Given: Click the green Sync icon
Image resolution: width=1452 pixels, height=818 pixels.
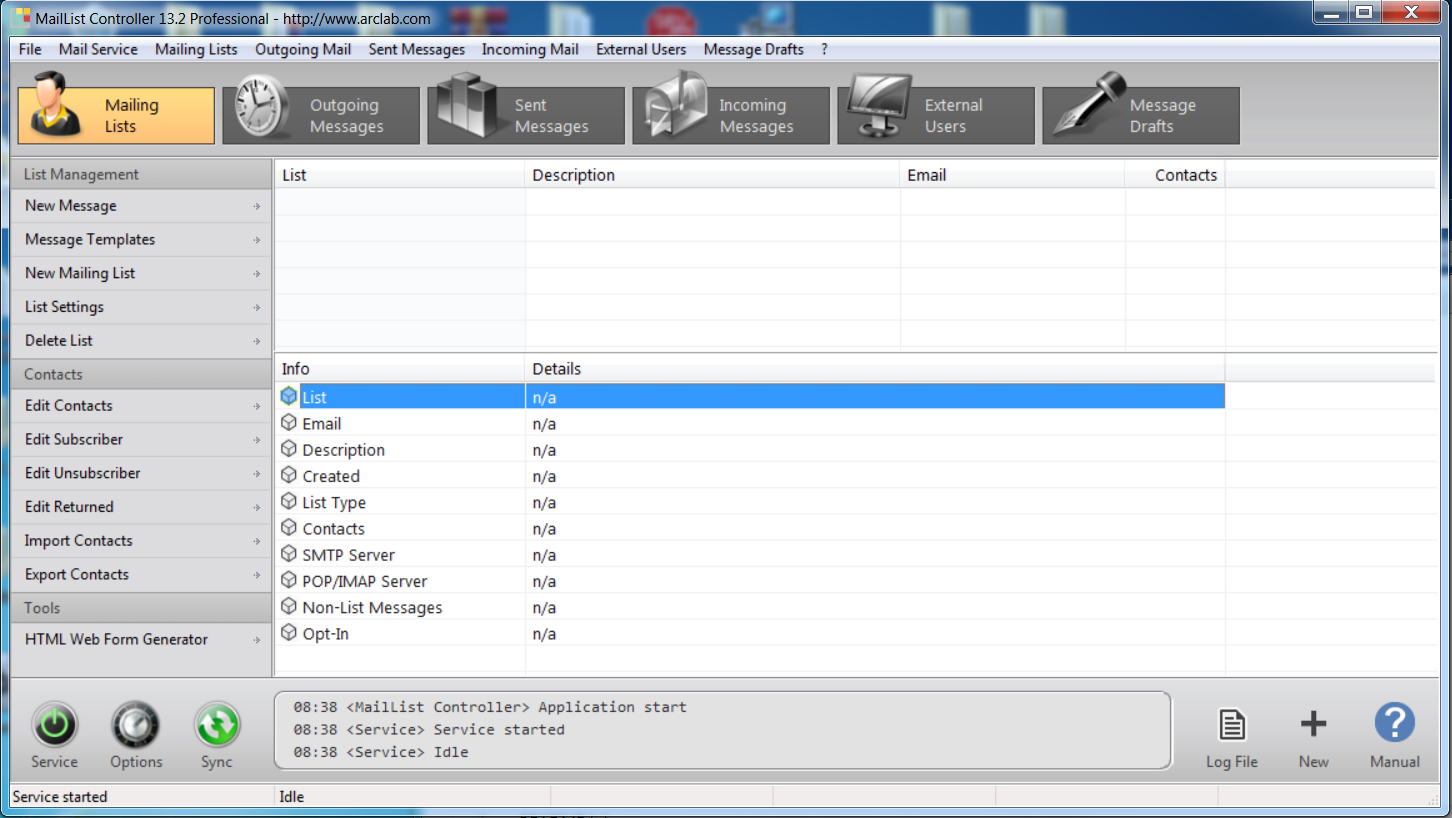Looking at the screenshot, I should (x=216, y=726).
